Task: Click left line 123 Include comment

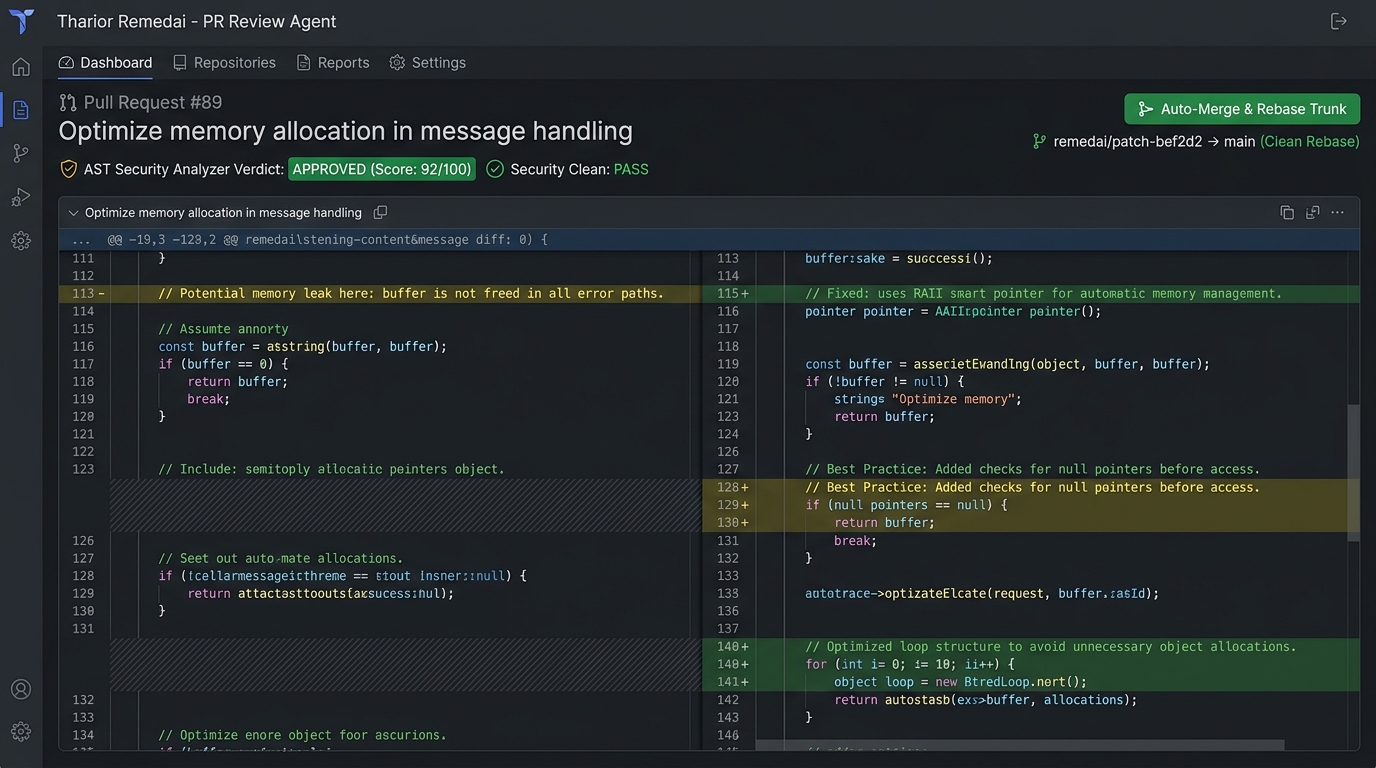Action: [x=331, y=469]
